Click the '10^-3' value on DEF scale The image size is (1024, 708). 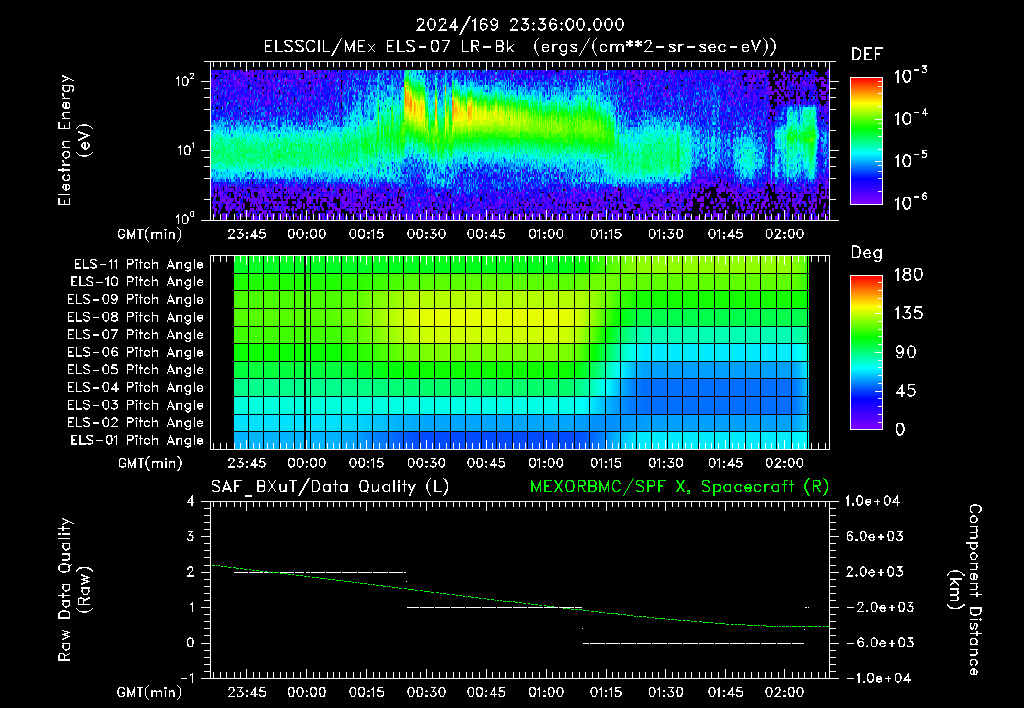[x=910, y=75]
